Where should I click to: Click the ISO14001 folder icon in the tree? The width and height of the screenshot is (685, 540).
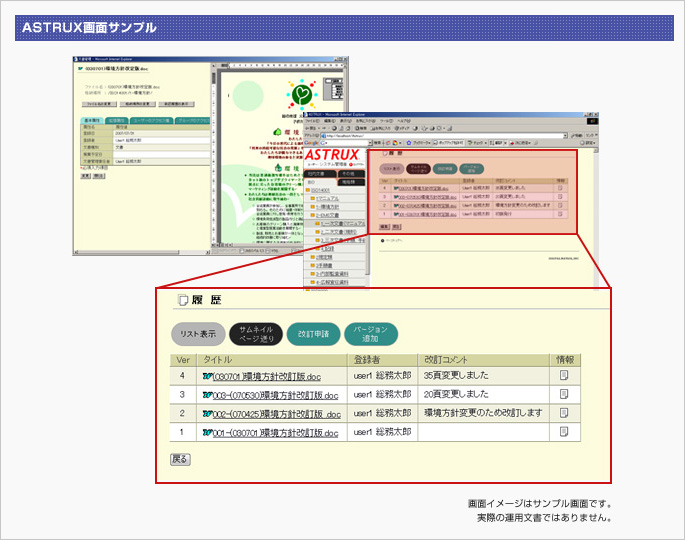[308, 190]
